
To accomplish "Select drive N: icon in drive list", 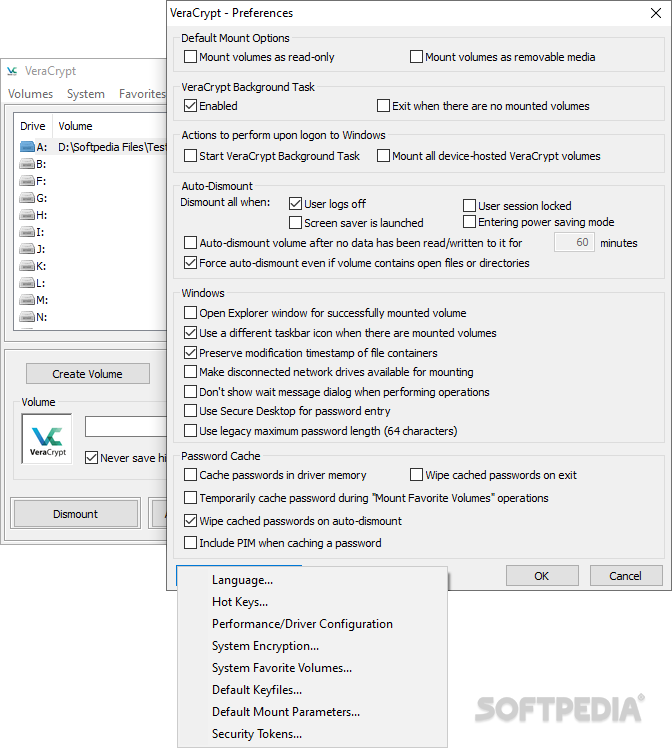I will tap(27, 317).
